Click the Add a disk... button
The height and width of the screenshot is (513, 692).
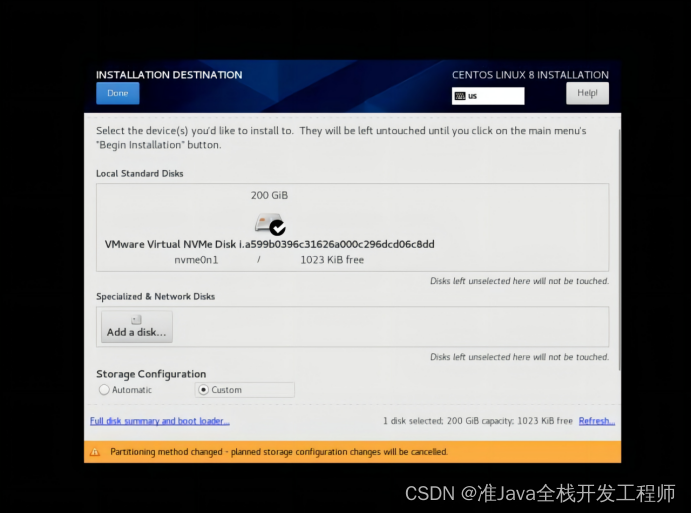137,327
